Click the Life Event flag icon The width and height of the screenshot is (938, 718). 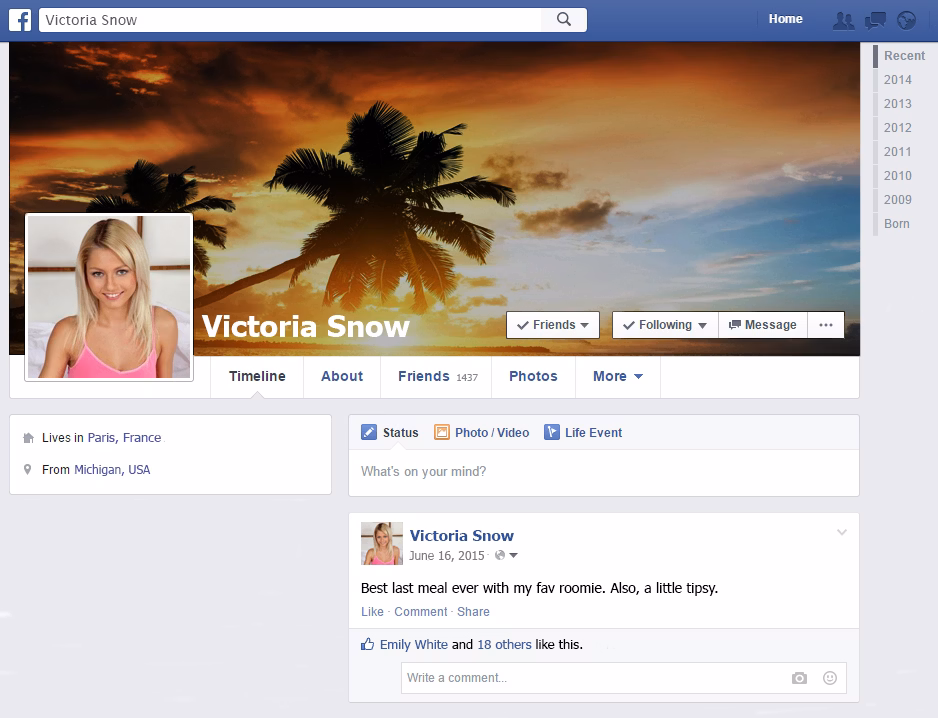(x=552, y=432)
